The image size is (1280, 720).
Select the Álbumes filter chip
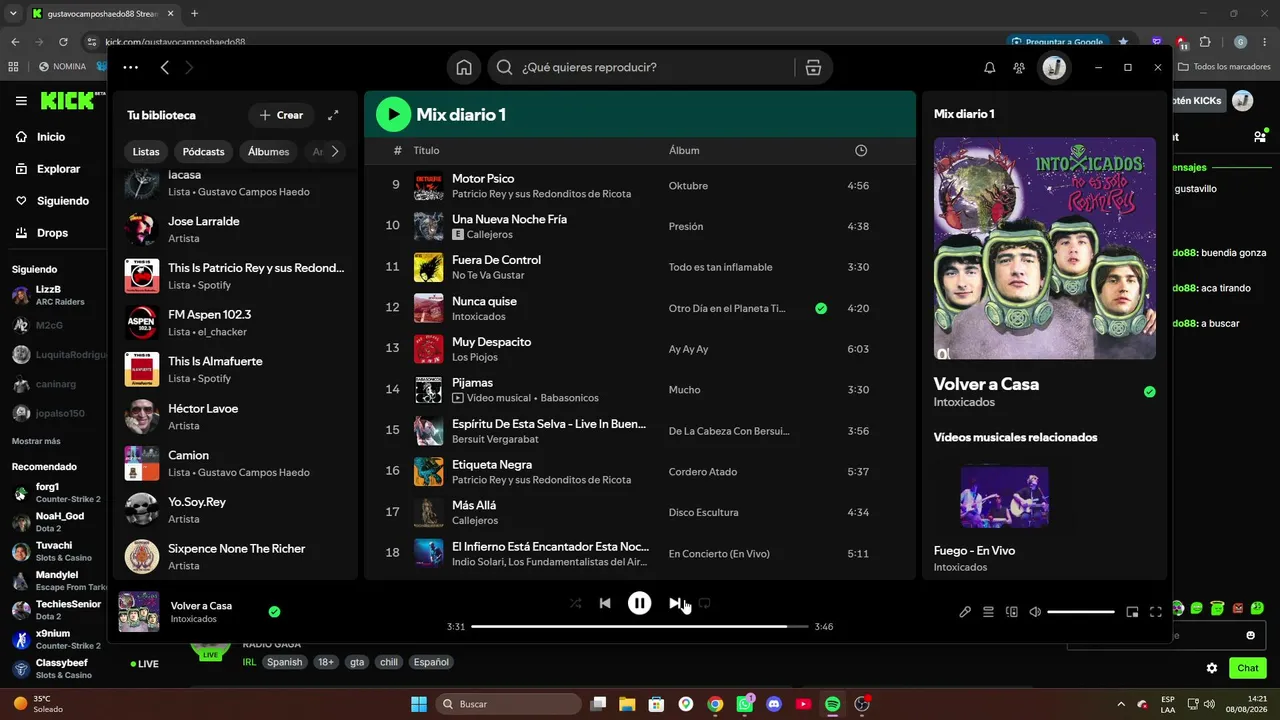click(x=268, y=152)
